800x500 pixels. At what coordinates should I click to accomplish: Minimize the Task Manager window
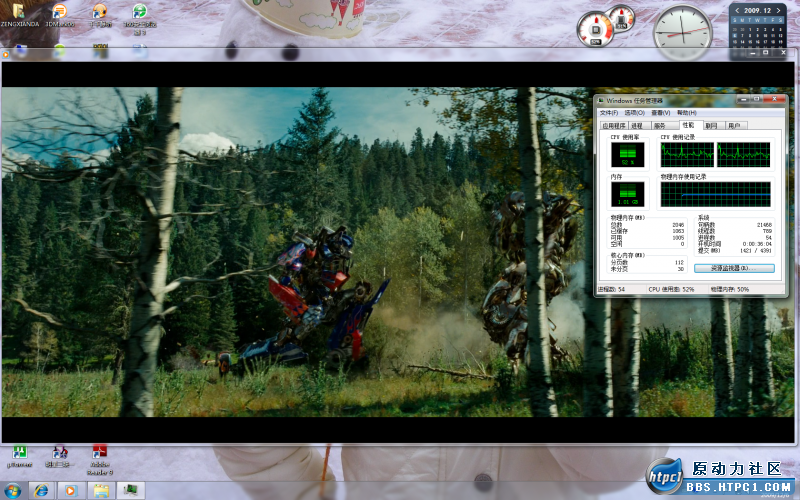(743, 99)
